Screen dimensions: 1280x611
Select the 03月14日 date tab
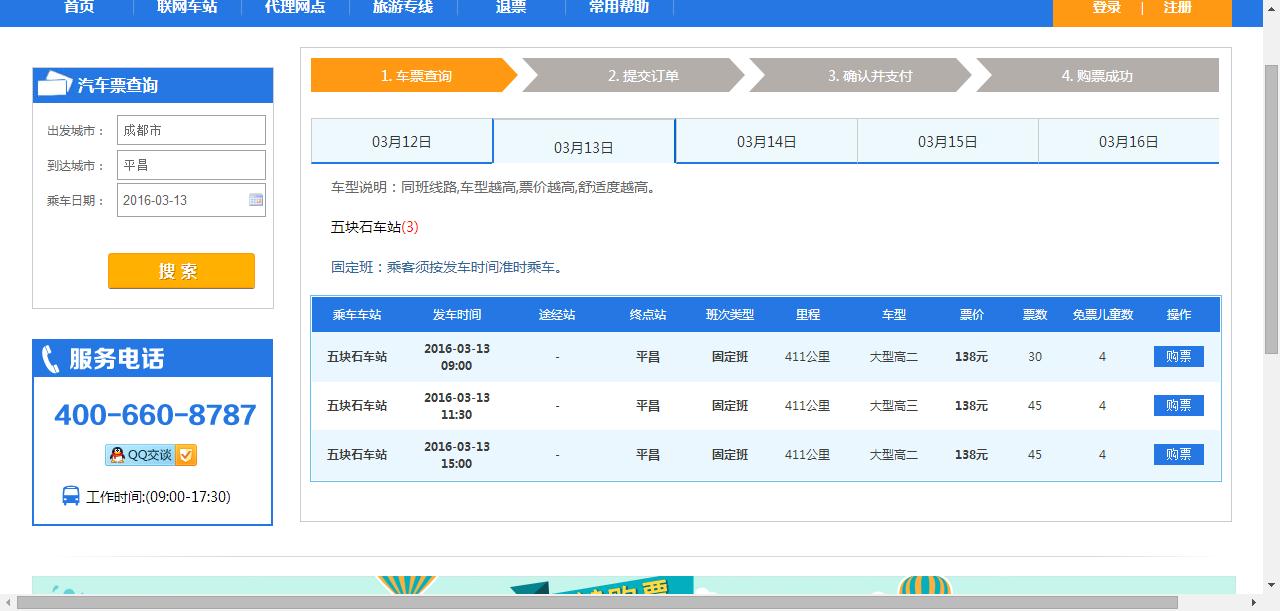pyautogui.click(x=766, y=142)
